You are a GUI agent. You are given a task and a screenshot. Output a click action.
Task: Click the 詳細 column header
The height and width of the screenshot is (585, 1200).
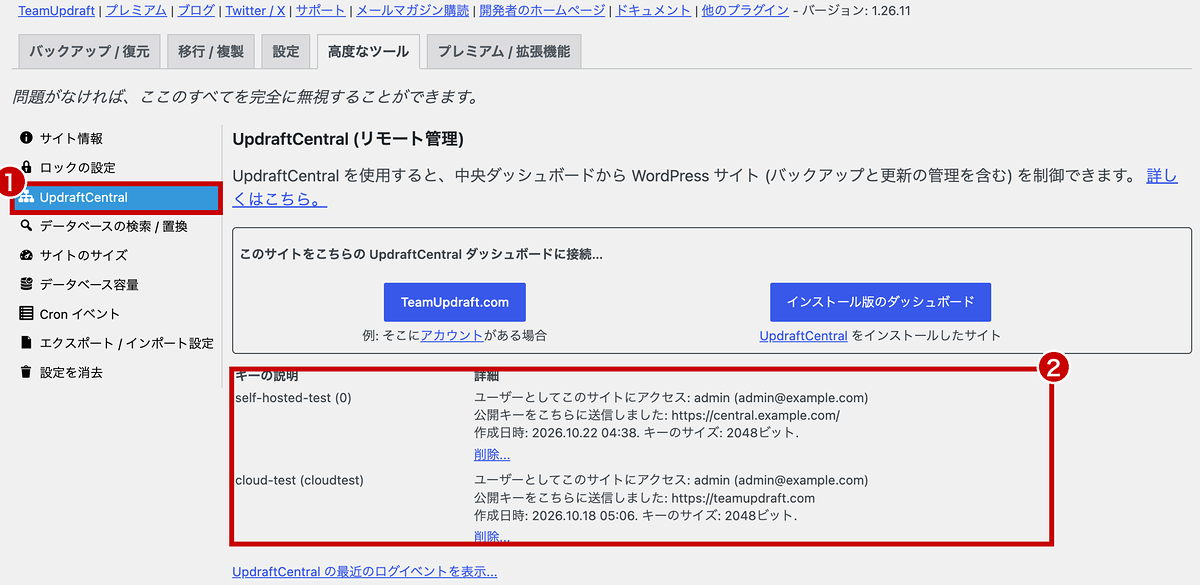(486, 376)
